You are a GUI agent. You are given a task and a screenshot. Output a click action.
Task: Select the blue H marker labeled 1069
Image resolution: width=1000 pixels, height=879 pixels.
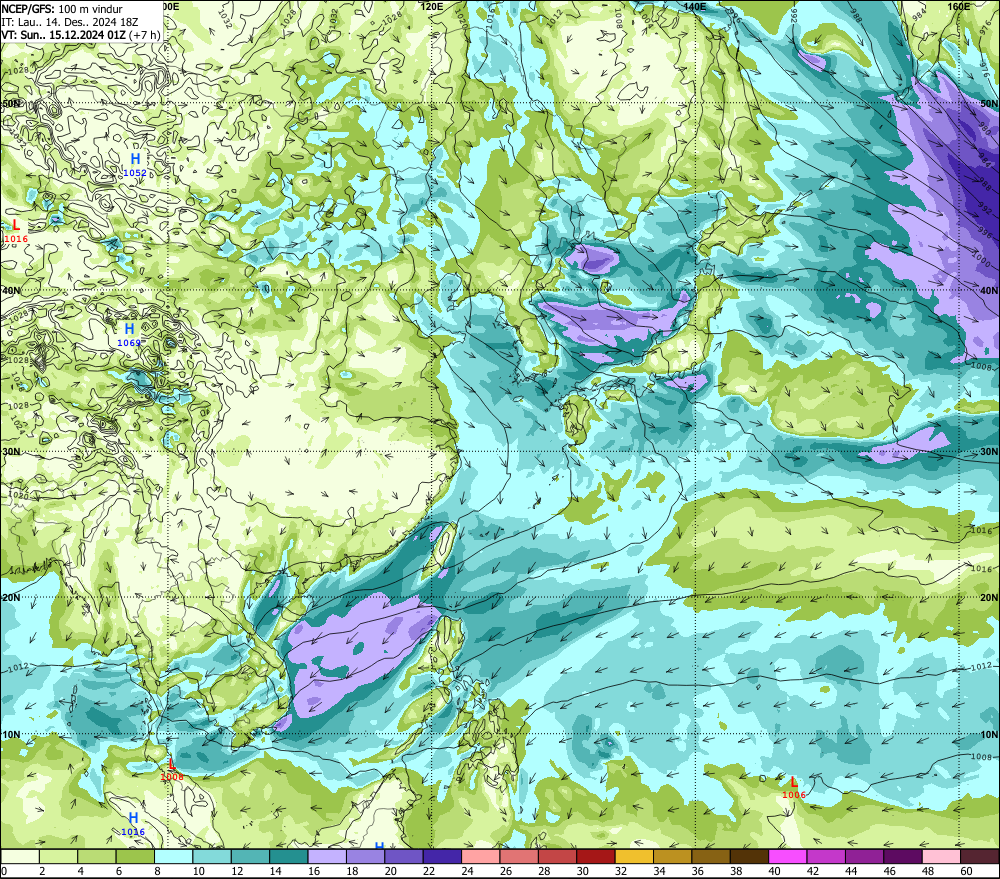click(x=129, y=329)
